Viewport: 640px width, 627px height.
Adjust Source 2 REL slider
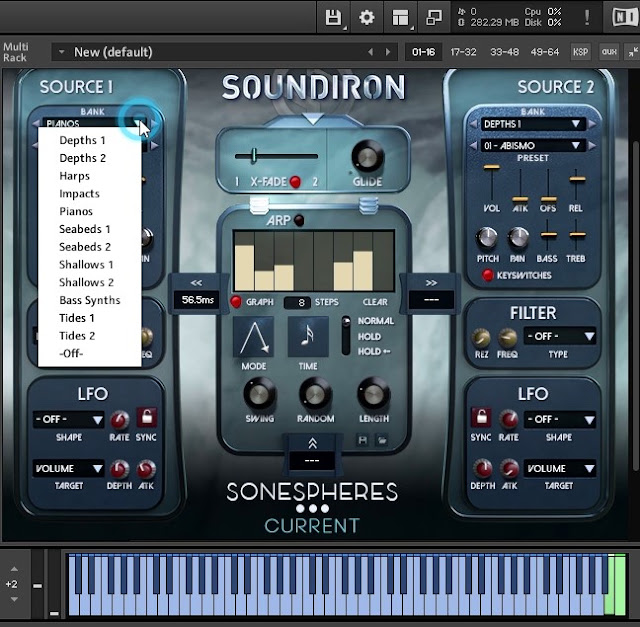tap(577, 179)
